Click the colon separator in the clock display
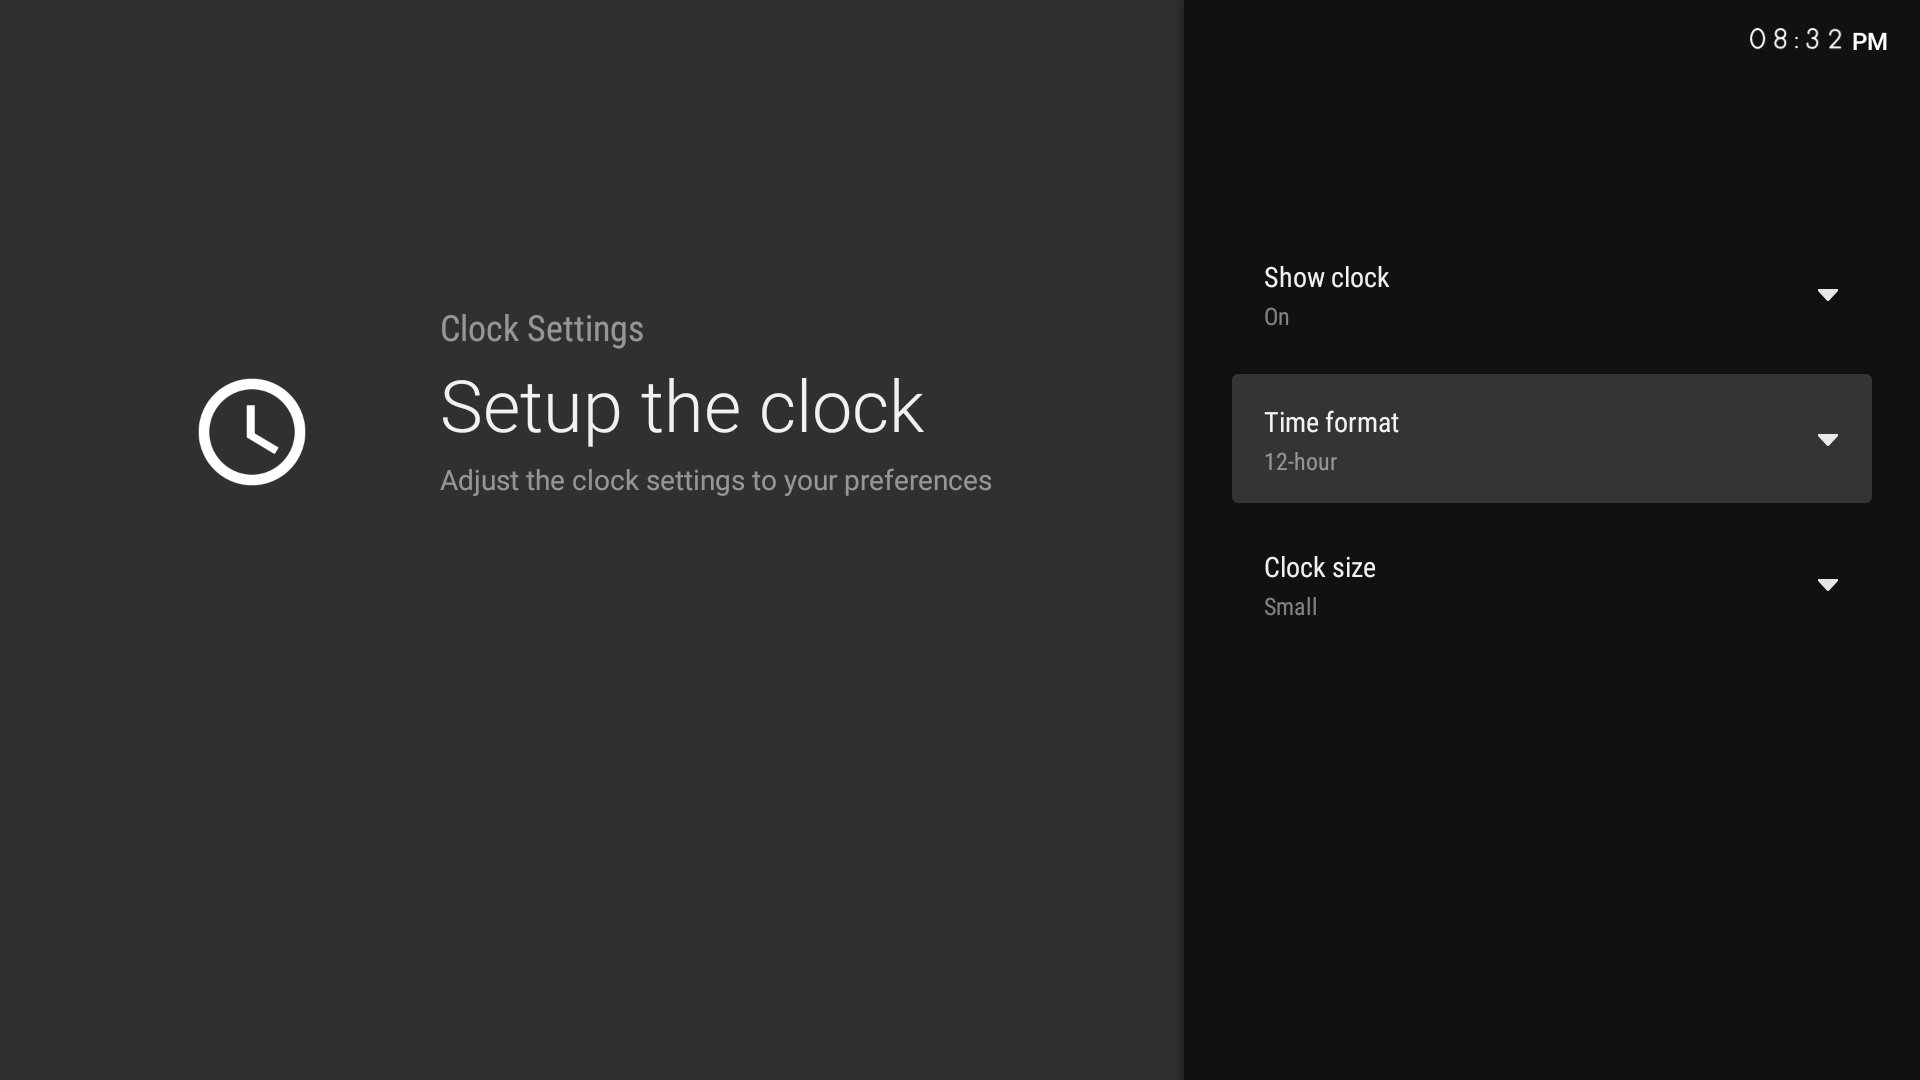Viewport: 1920px width, 1080px height. [1797, 41]
